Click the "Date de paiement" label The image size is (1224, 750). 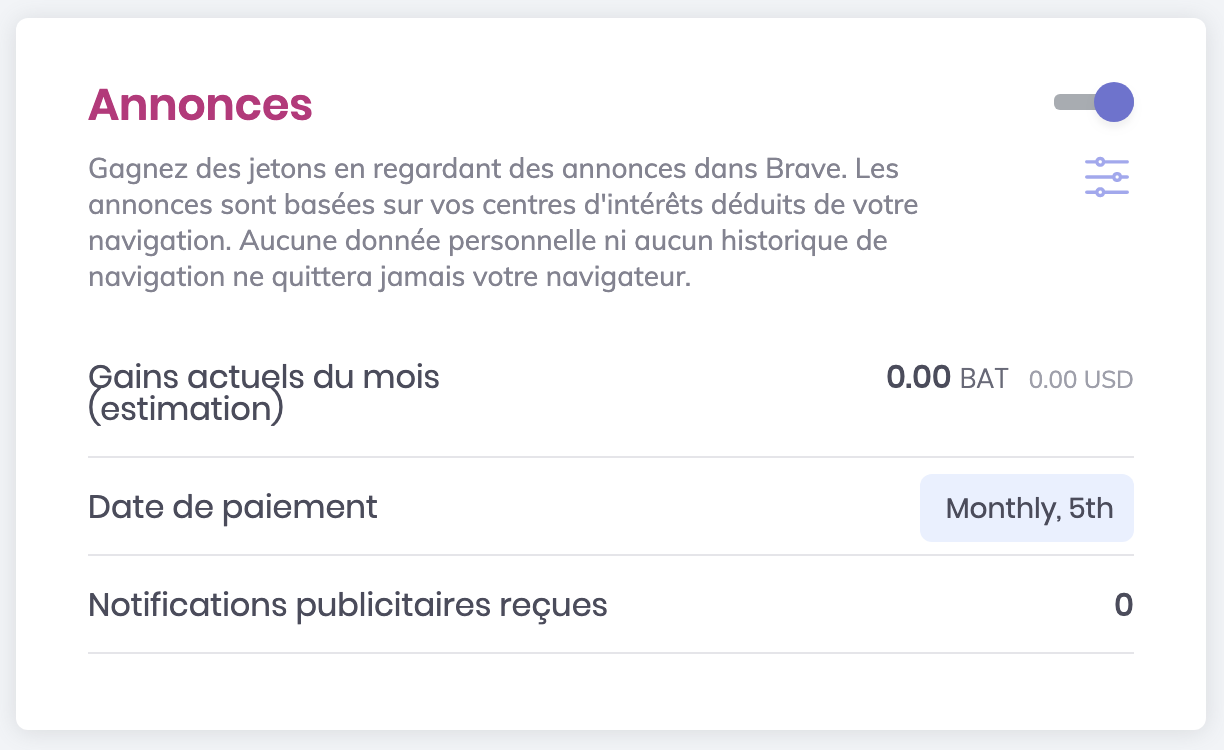click(233, 507)
